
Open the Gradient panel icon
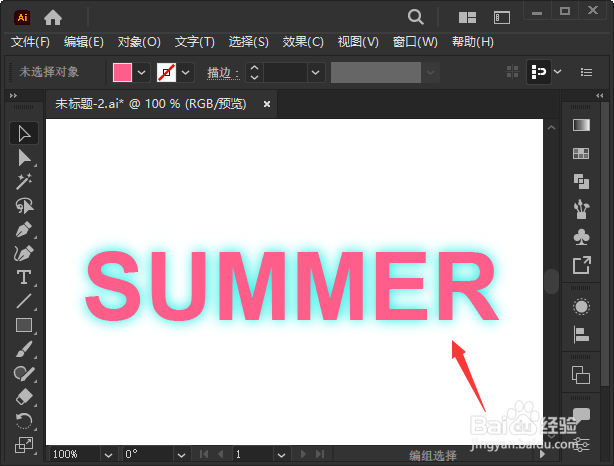(581, 125)
